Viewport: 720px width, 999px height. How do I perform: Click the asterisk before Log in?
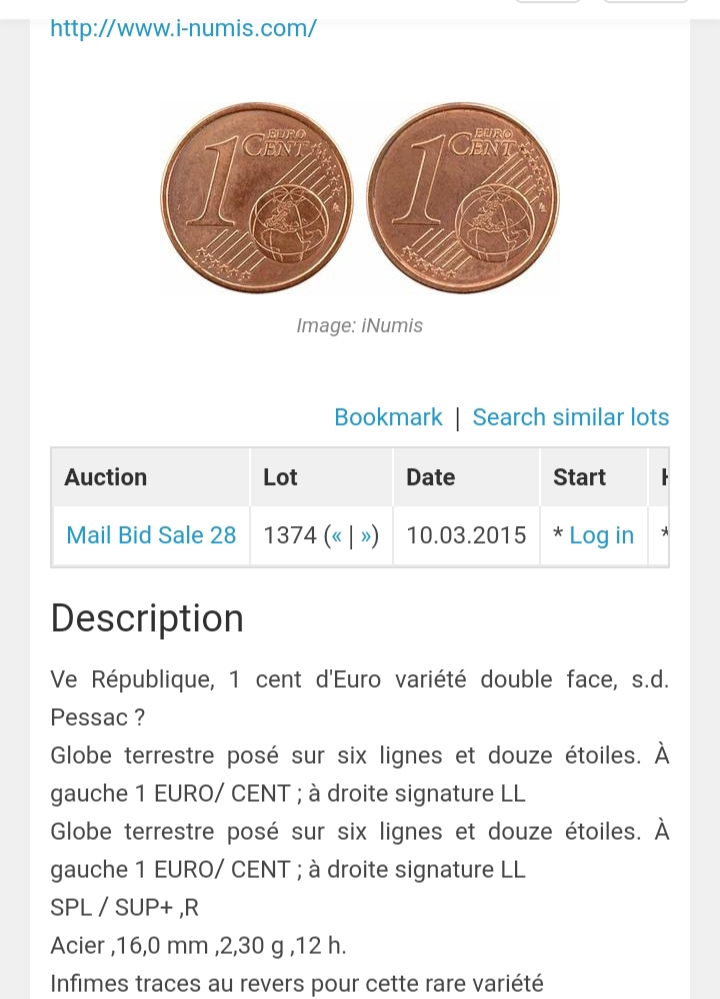(x=558, y=534)
